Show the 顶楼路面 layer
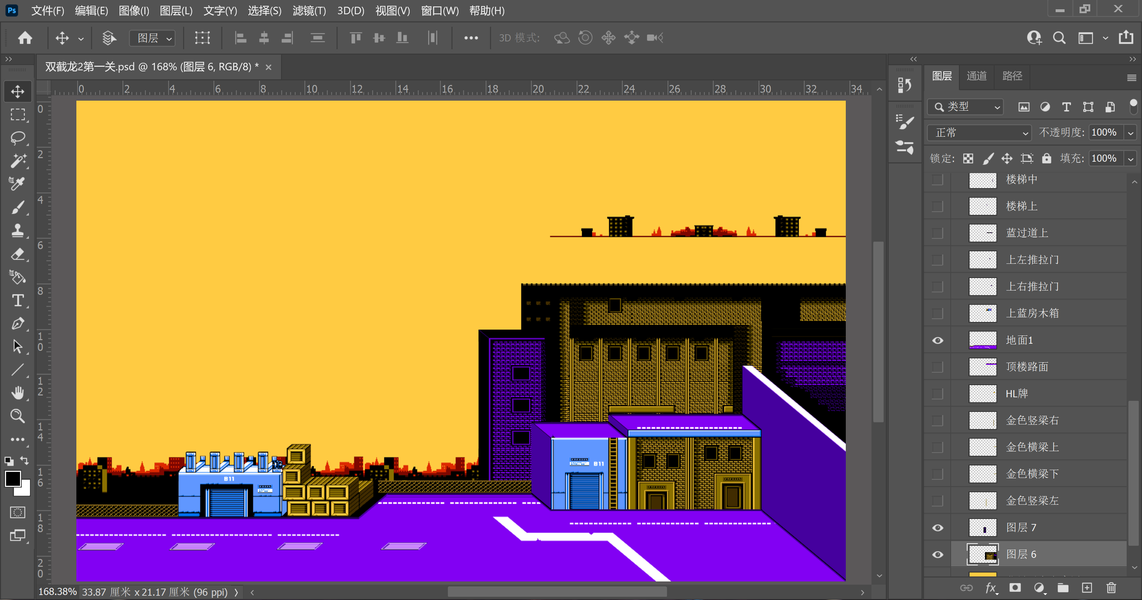1142x600 pixels. pyautogui.click(x=937, y=367)
